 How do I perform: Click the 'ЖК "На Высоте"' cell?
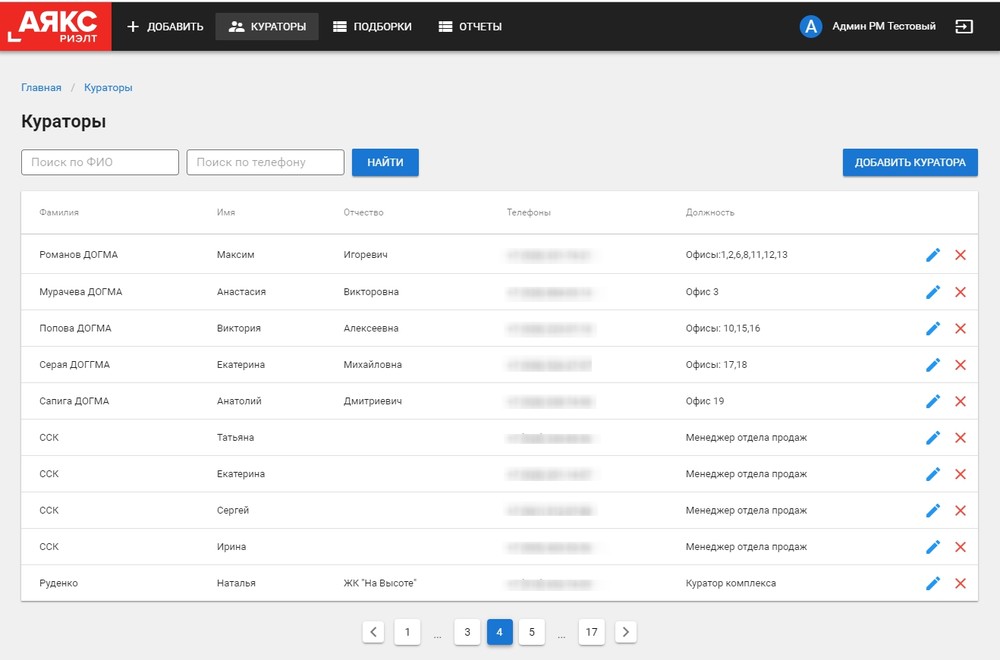(379, 583)
